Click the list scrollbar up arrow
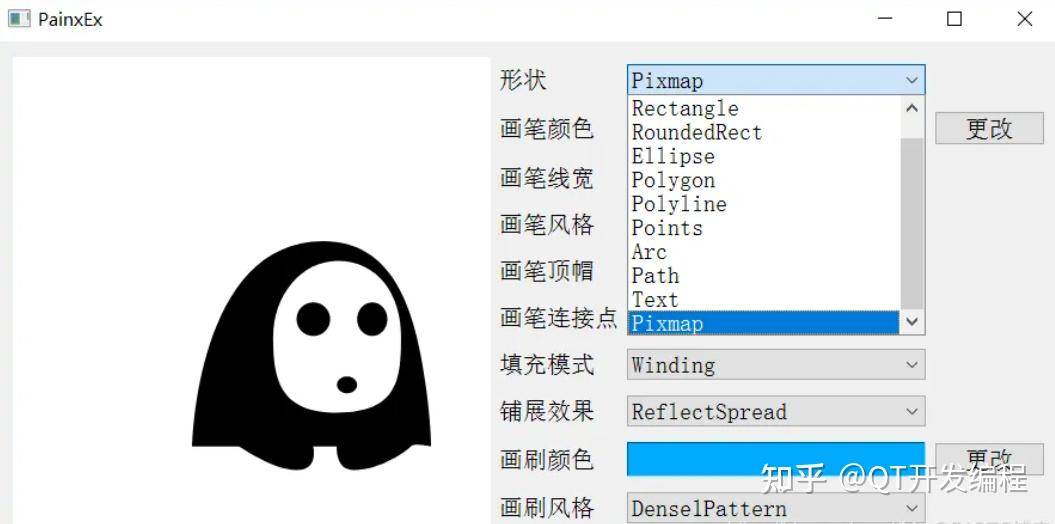Screen dimensions: 1055x524 click(912, 108)
